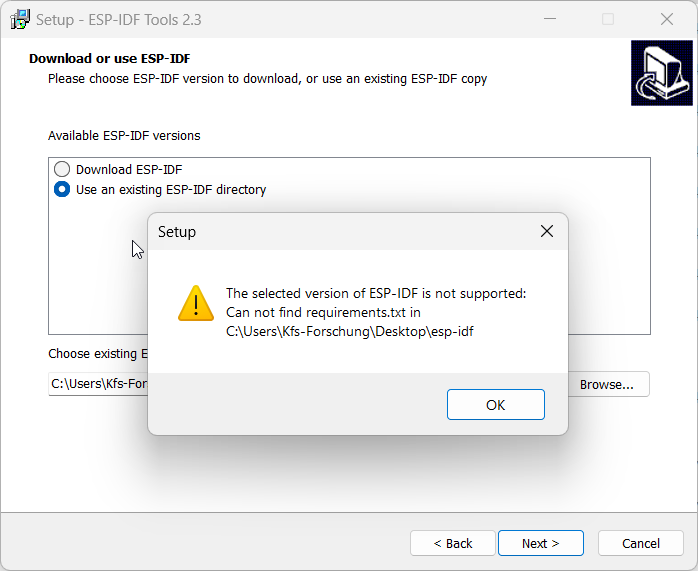
Task: Click the computer wizard image in header
Action: click(x=662, y=73)
